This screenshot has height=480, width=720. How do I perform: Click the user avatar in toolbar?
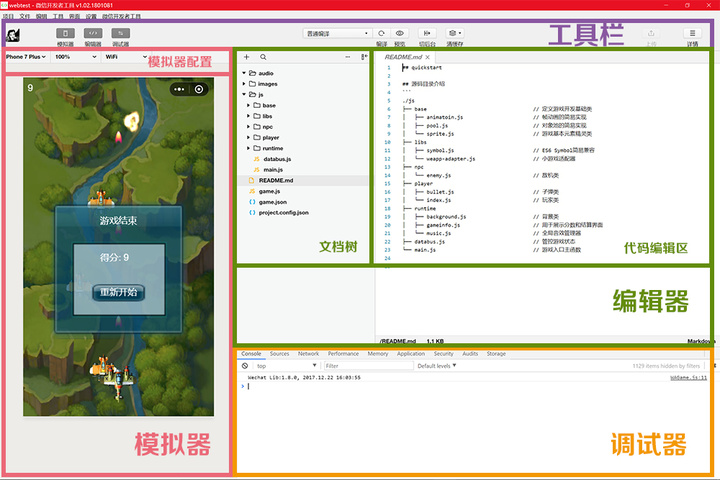tap(13, 35)
